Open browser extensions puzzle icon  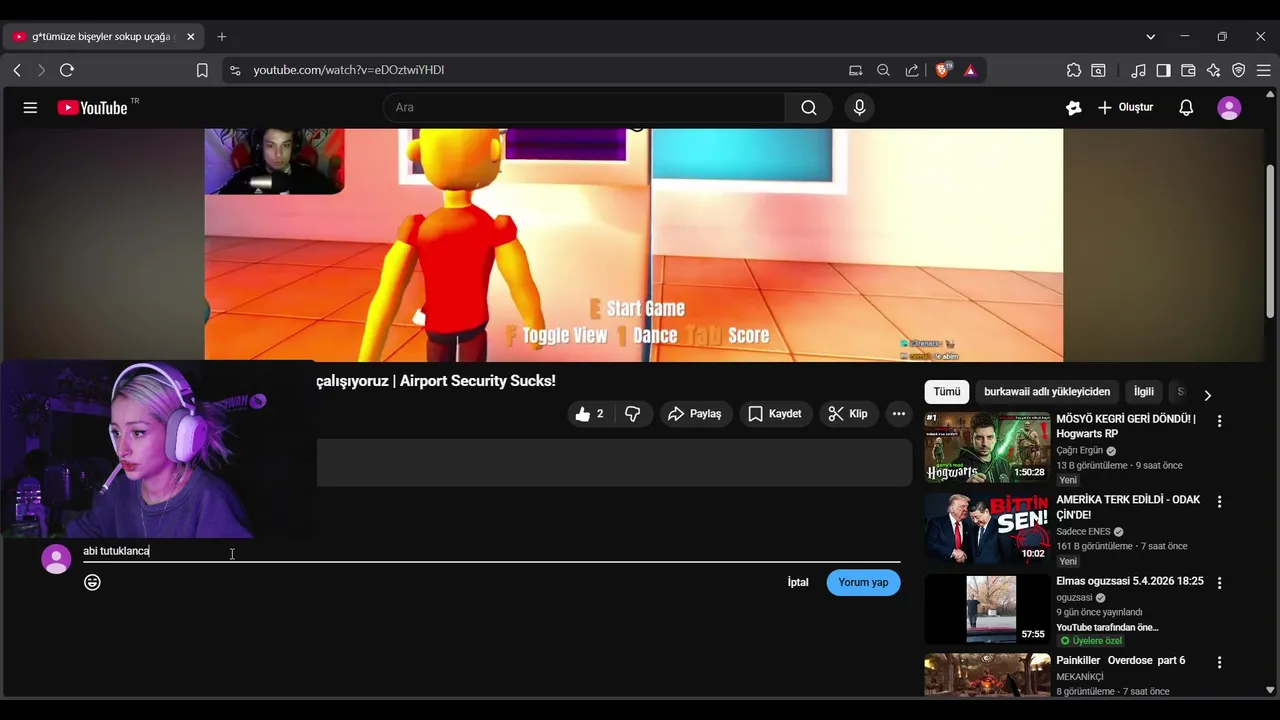pyautogui.click(x=1074, y=70)
